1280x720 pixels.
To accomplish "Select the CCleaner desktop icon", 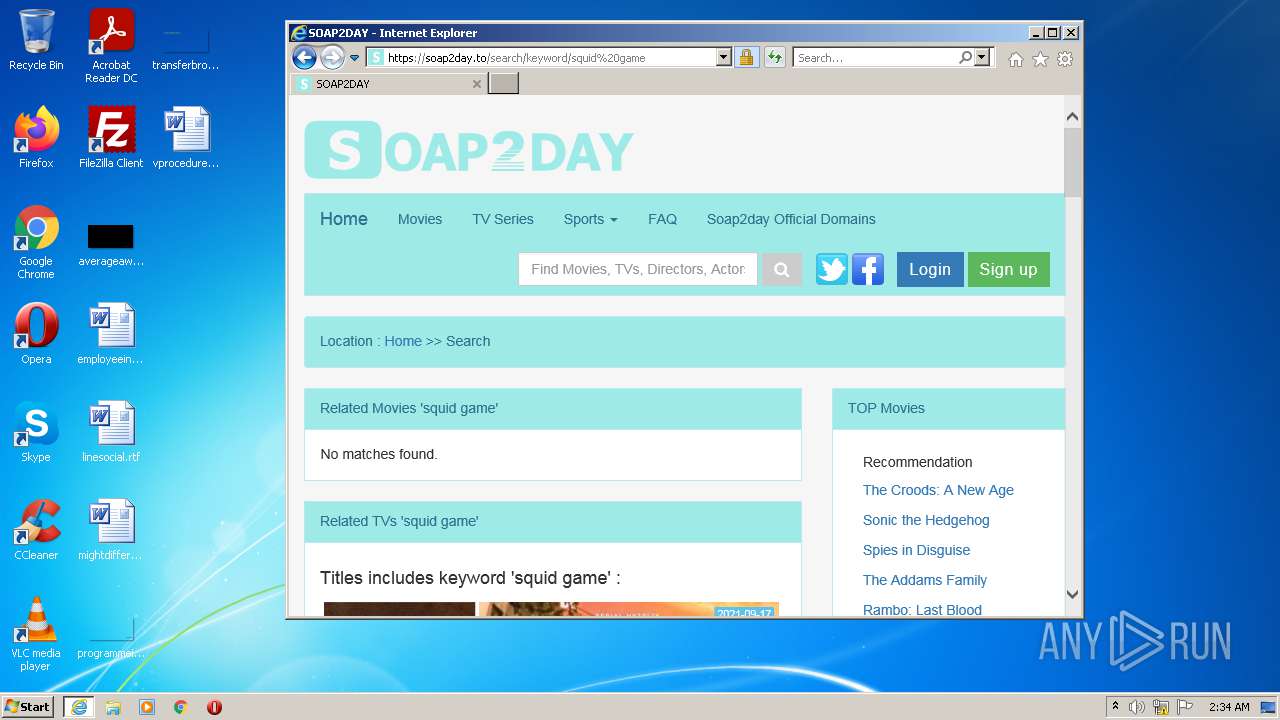I will coord(36,529).
